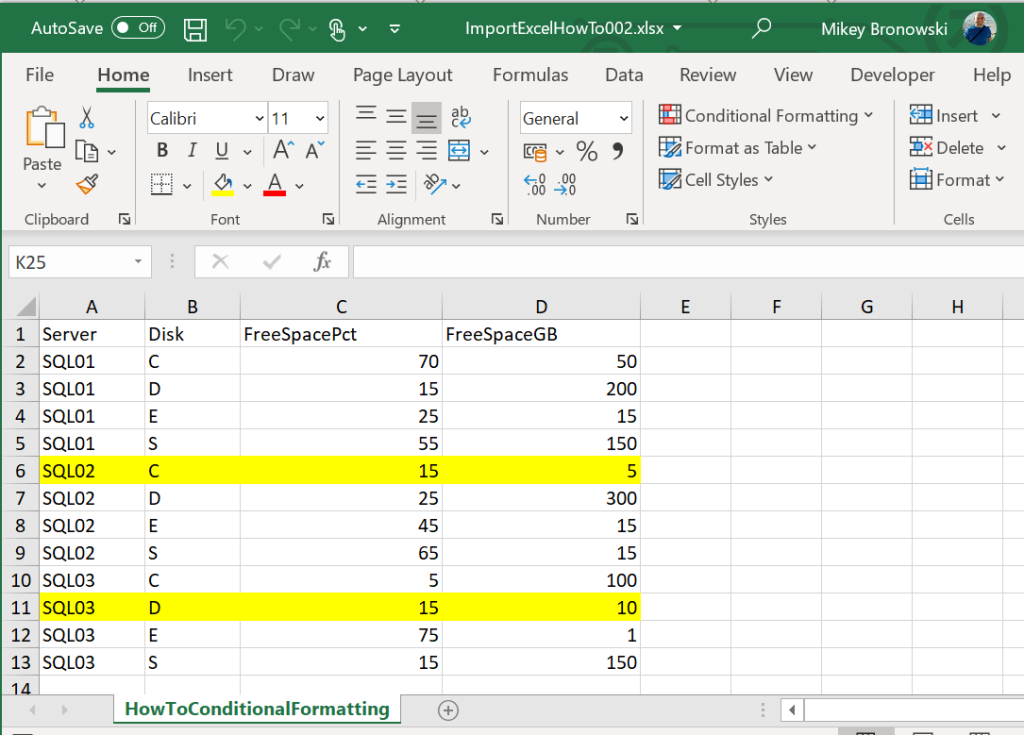Expand the Font size dropdown
Viewport: 1024px width, 735px height.
(x=319, y=117)
